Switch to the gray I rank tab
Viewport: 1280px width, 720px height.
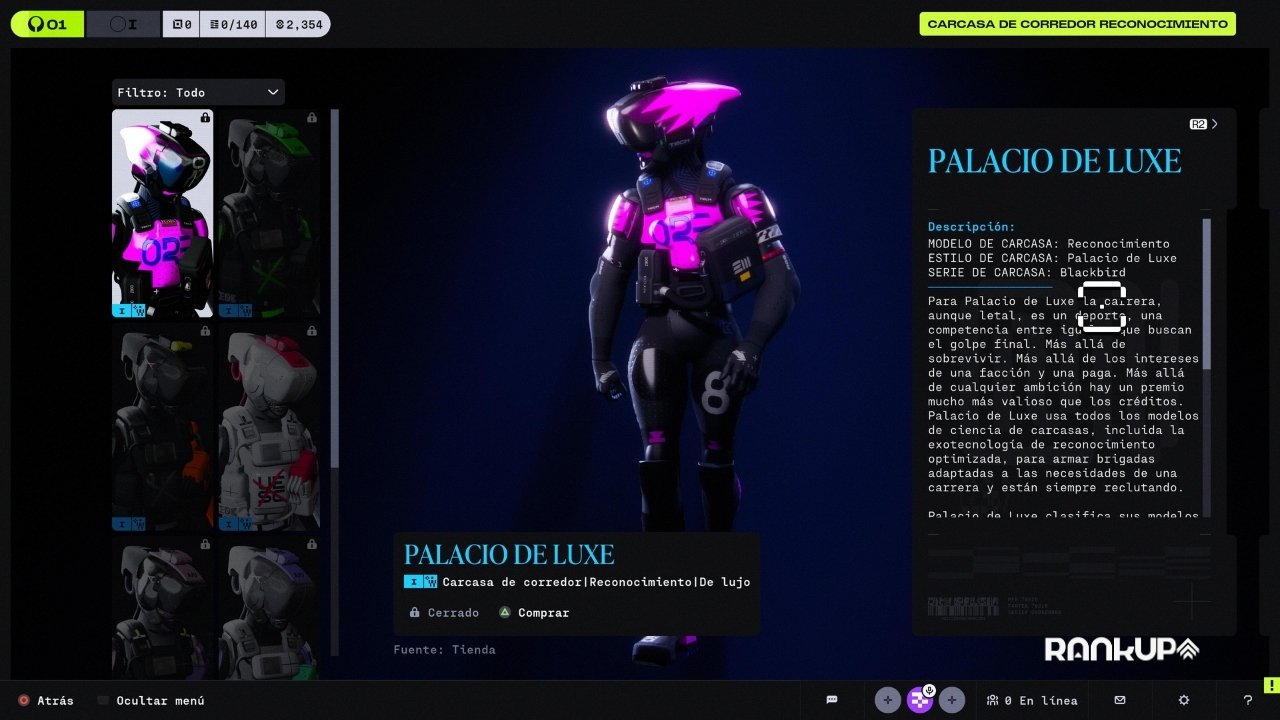pyautogui.click(x=123, y=24)
